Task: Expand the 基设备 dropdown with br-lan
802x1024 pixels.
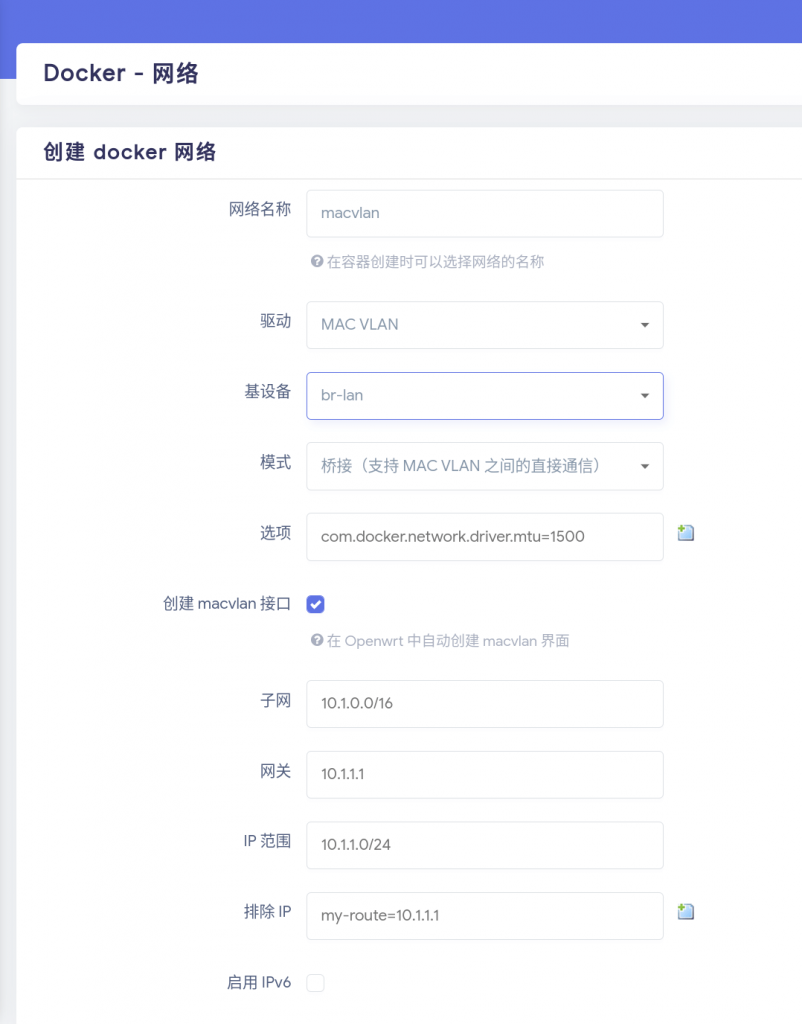Action: [484, 396]
